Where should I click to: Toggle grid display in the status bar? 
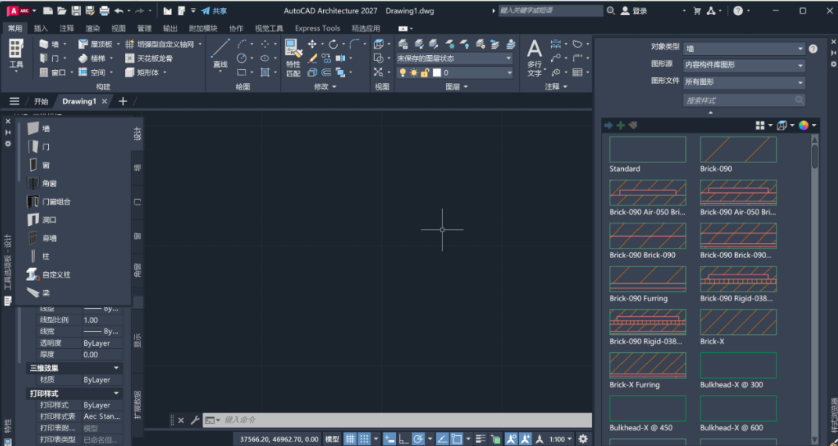(x=351, y=439)
